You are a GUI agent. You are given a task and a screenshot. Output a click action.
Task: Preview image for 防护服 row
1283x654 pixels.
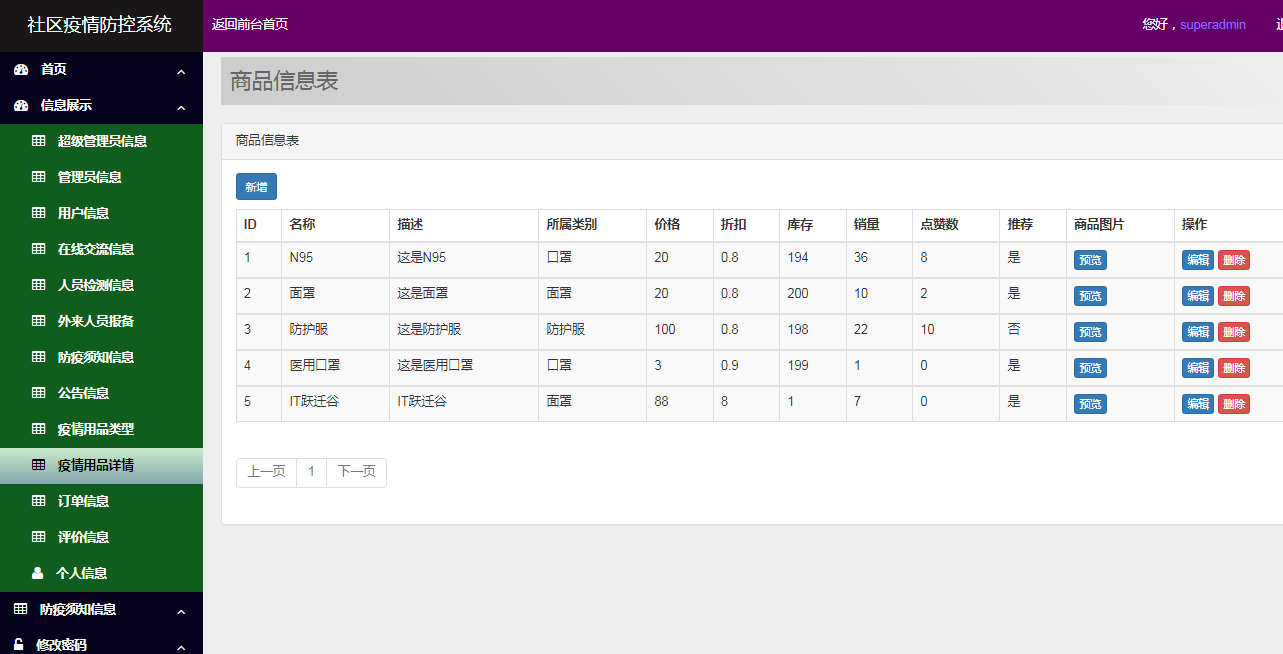[x=1090, y=332]
